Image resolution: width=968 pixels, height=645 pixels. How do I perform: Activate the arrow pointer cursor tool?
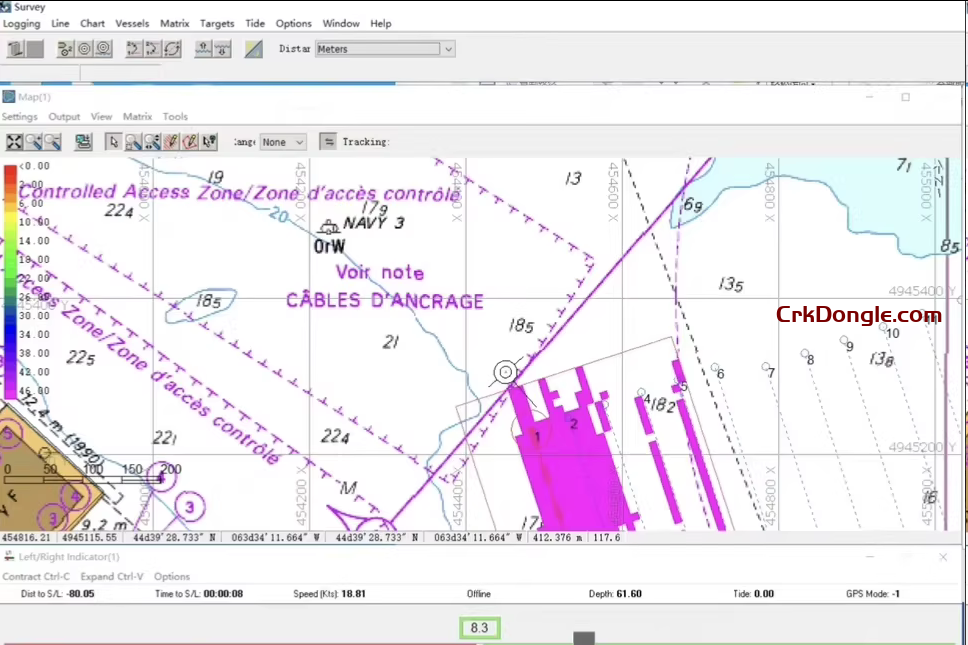click(x=114, y=142)
